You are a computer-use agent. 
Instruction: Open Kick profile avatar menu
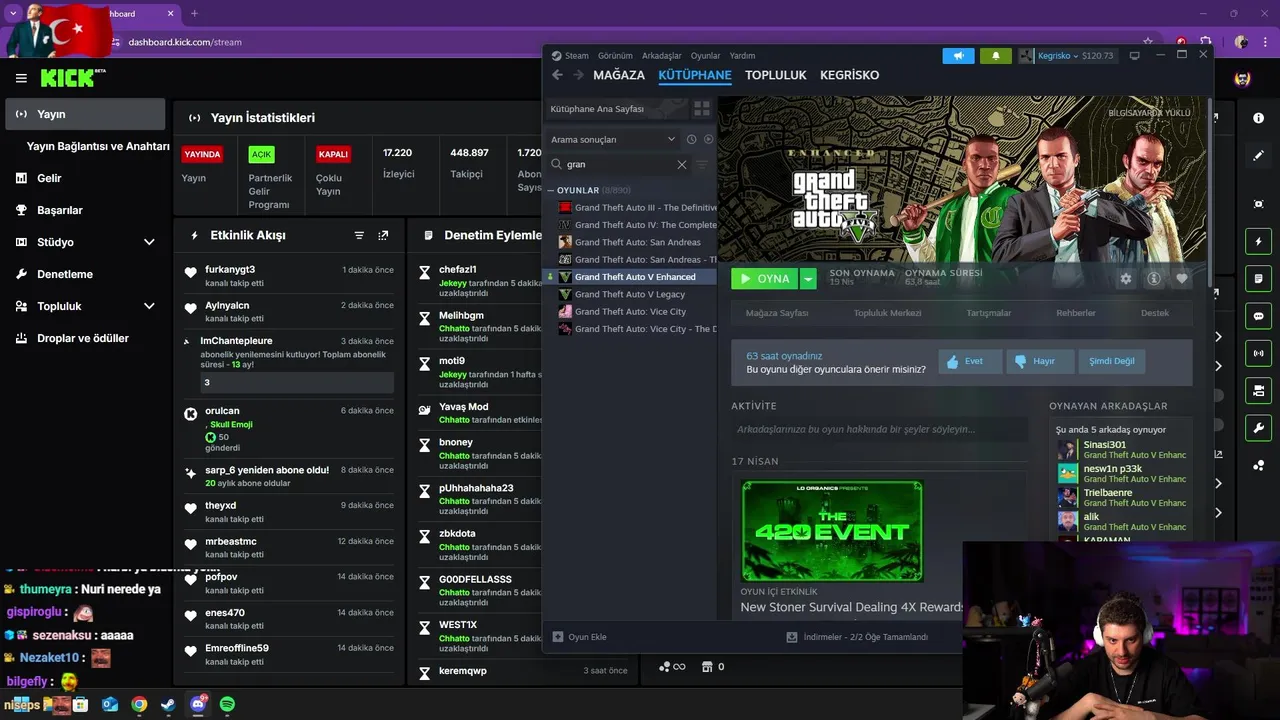[1242, 79]
